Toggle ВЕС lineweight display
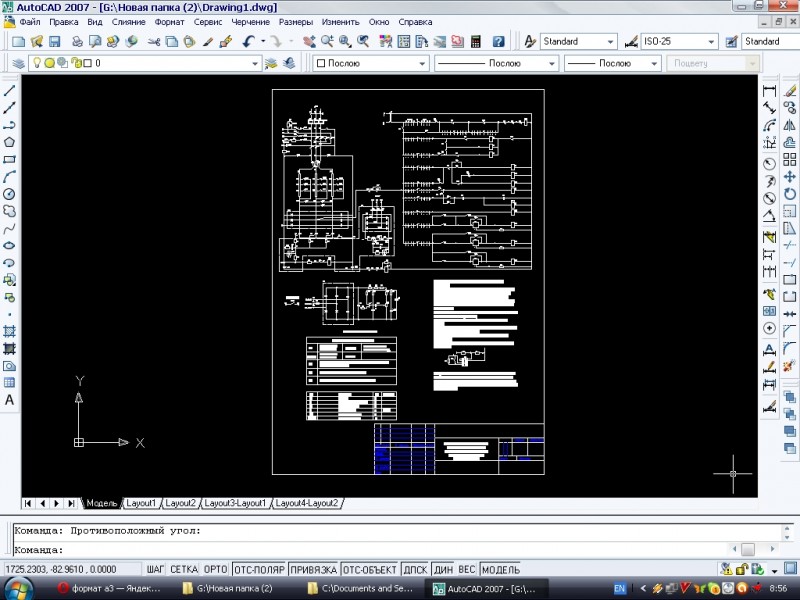800x600 pixels. 466,569
